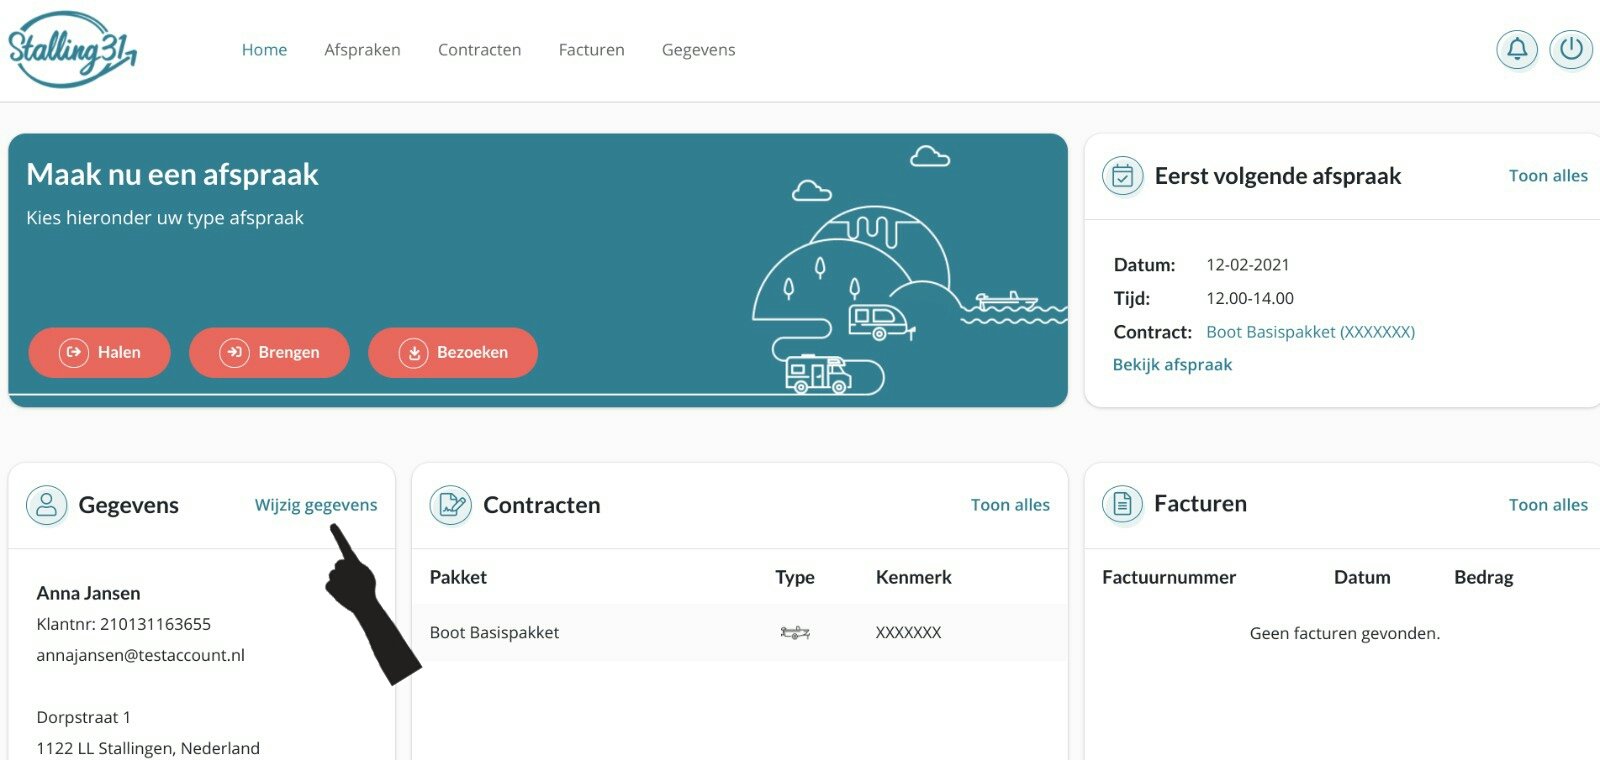
Task: Click the name Anna Jansen
Action: click(x=88, y=593)
